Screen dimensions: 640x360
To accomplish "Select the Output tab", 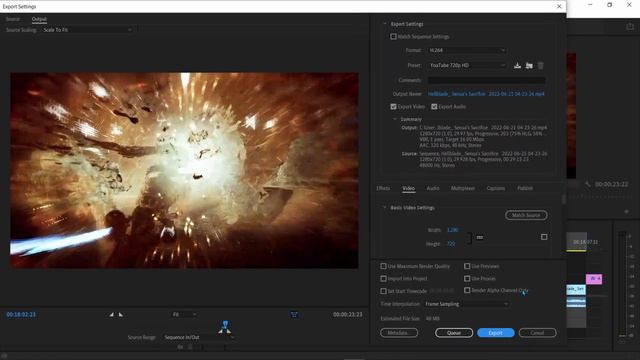I will (39, 19).
